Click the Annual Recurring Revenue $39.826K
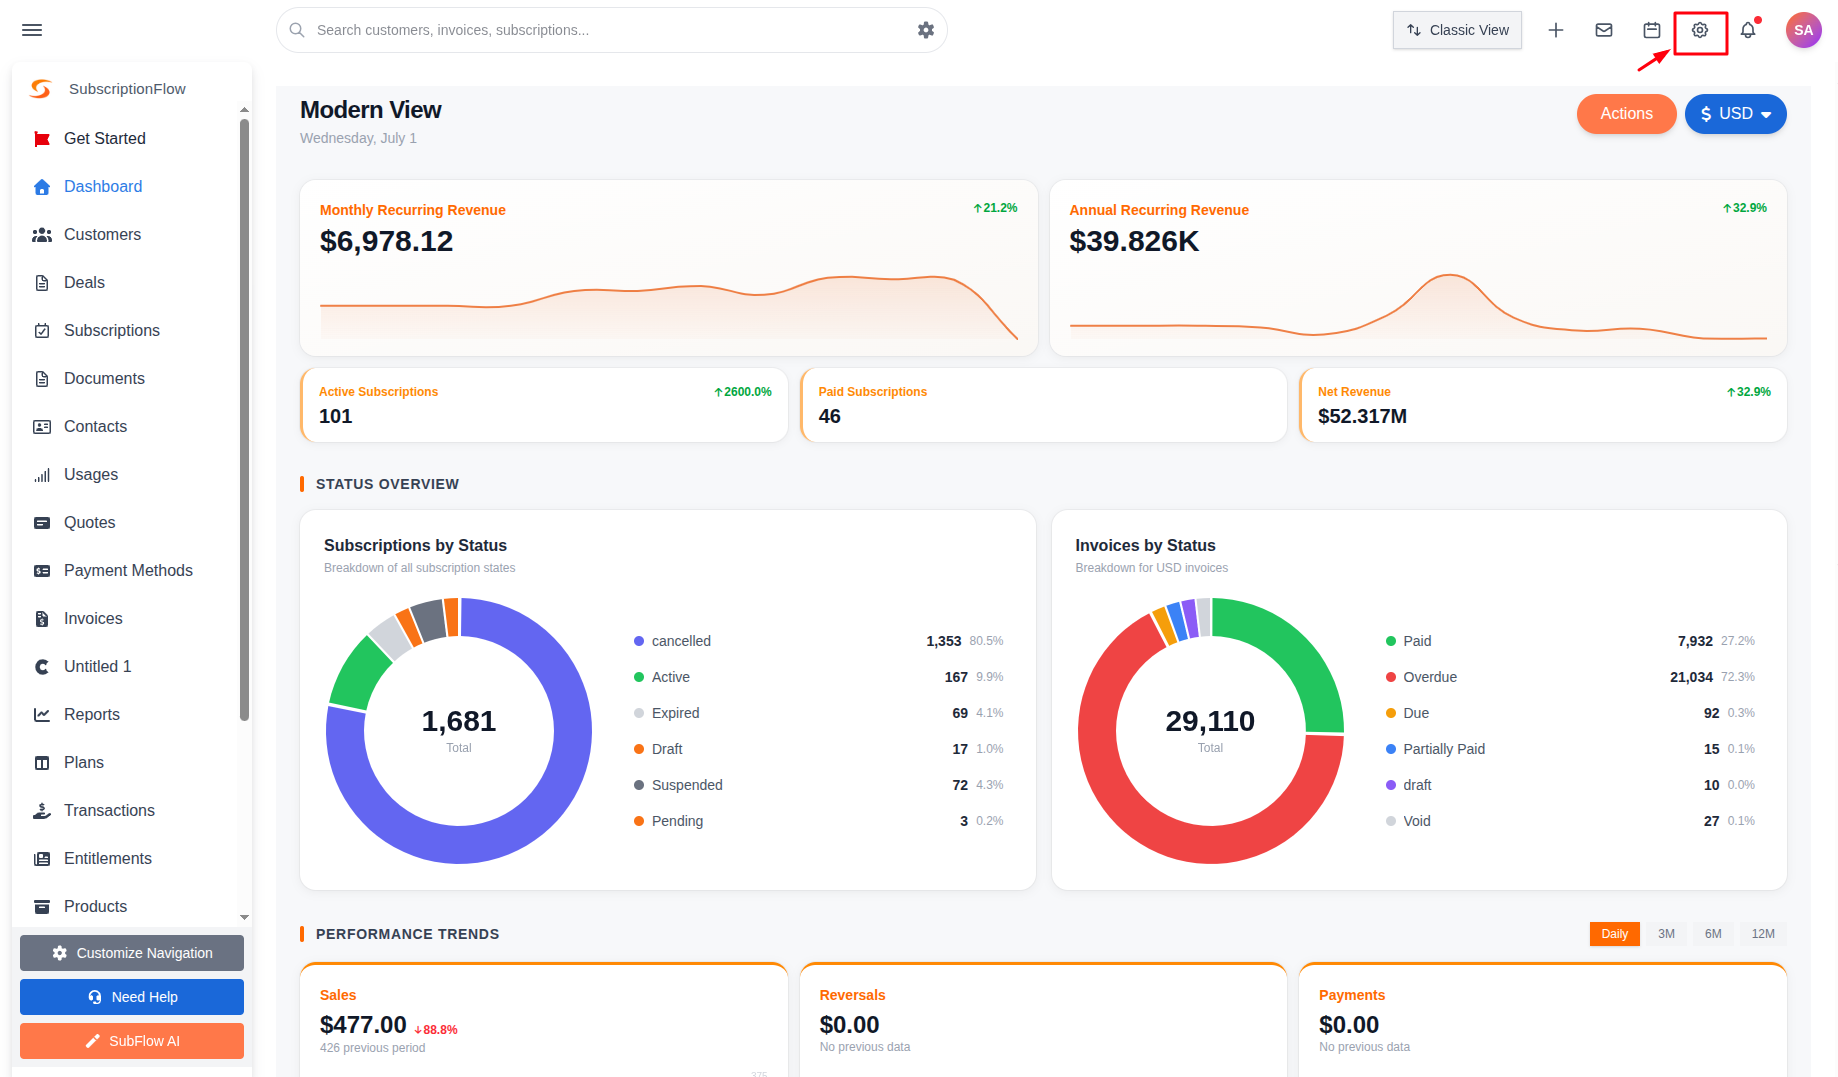 1134,241
